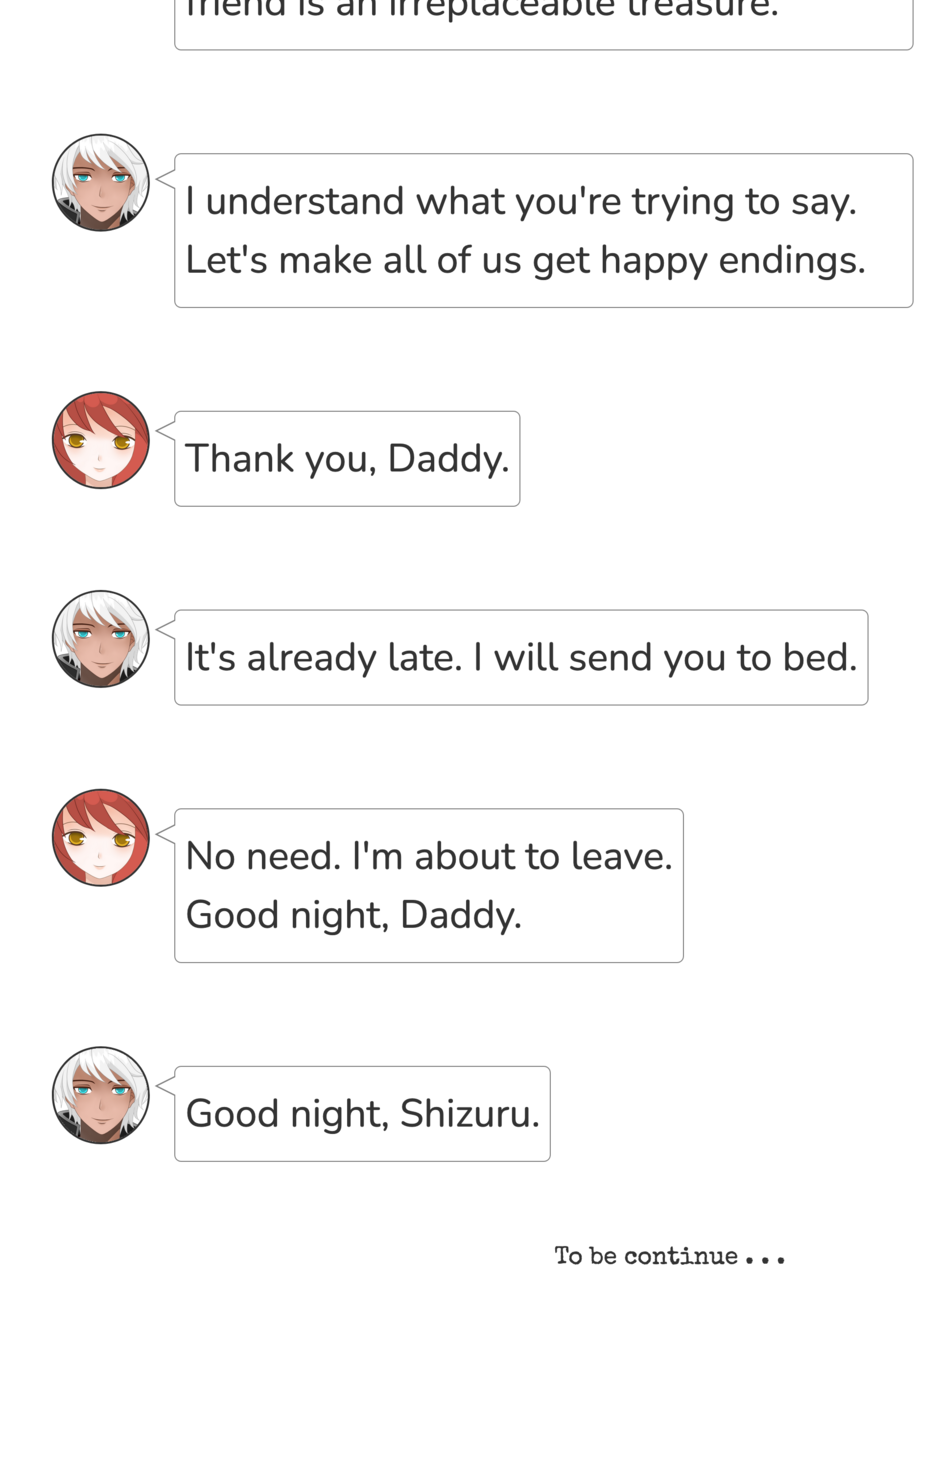Viewport: 940px width, 1461px height.
Task: Click the "No need. I'm about to leave." bubble
Action: (x=429, y=886)
